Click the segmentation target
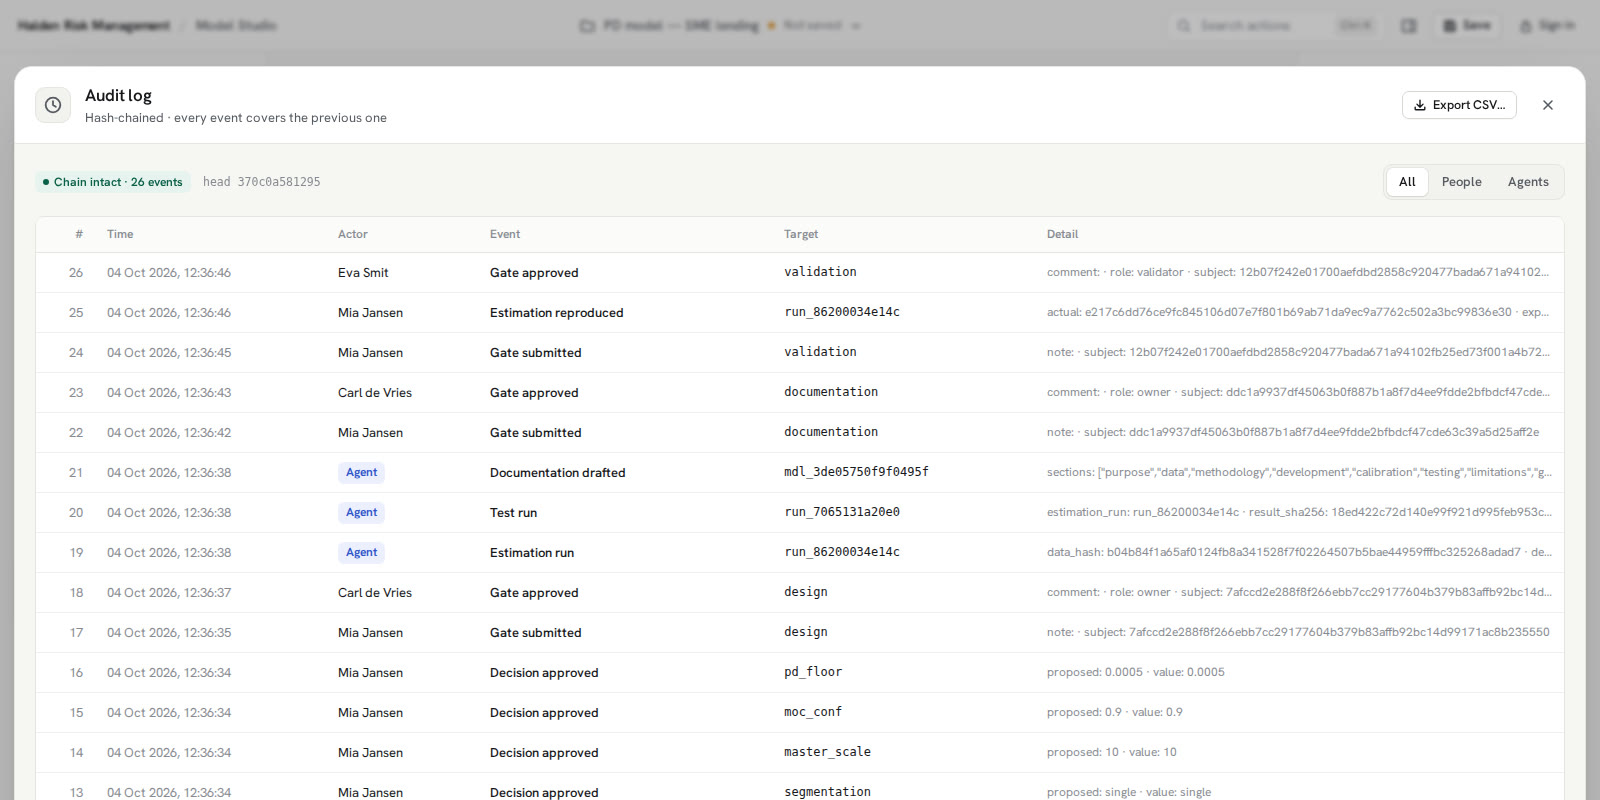 coord(827,792)
